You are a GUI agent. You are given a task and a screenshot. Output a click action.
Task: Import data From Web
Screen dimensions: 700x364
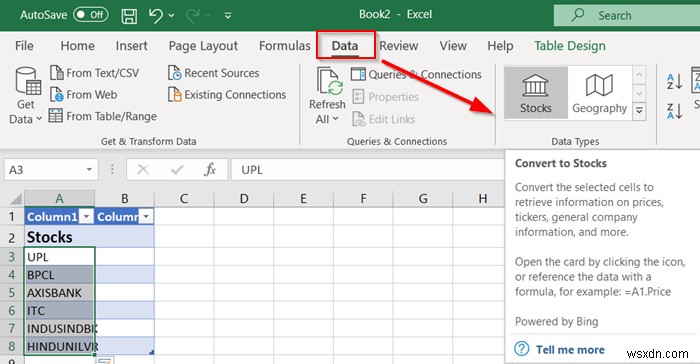tap(83, 94)
